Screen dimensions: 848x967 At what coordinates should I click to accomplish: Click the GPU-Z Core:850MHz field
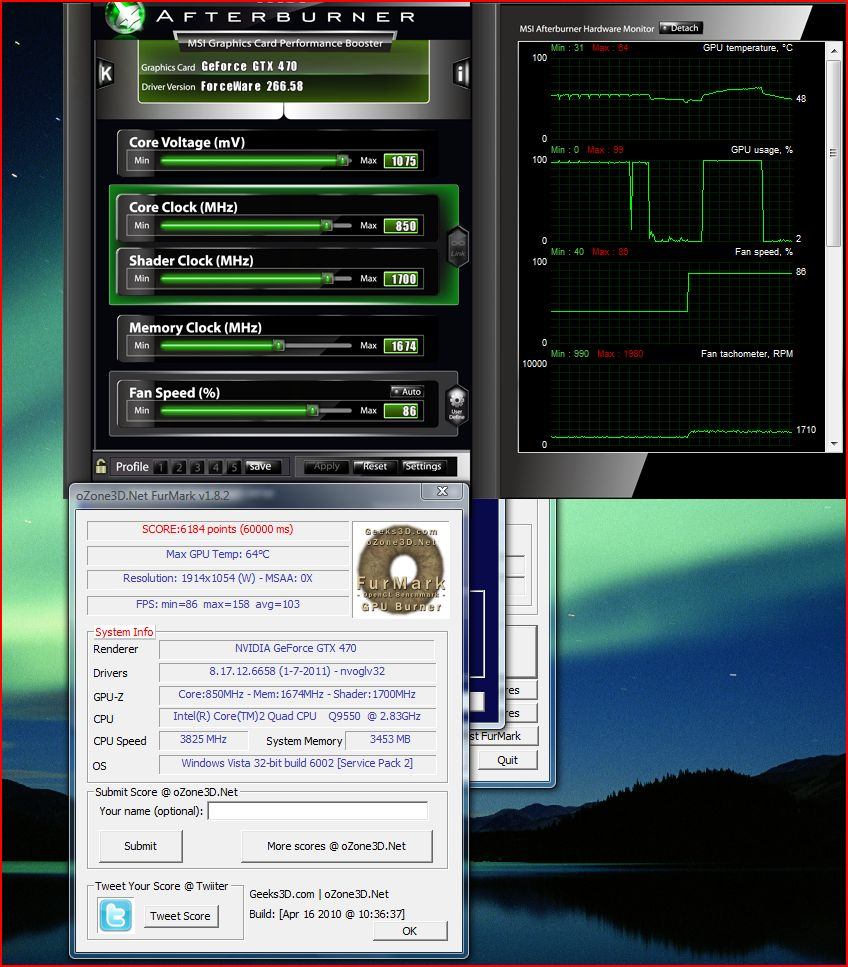point(297,694)
